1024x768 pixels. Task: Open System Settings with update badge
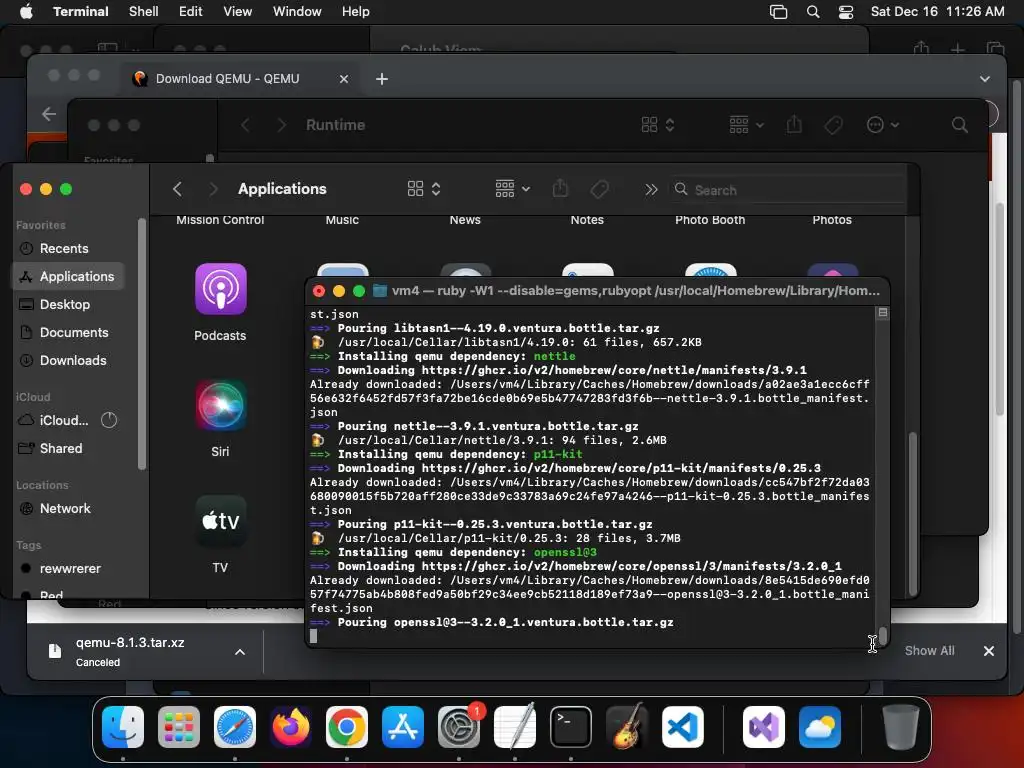tap(459, 727)
